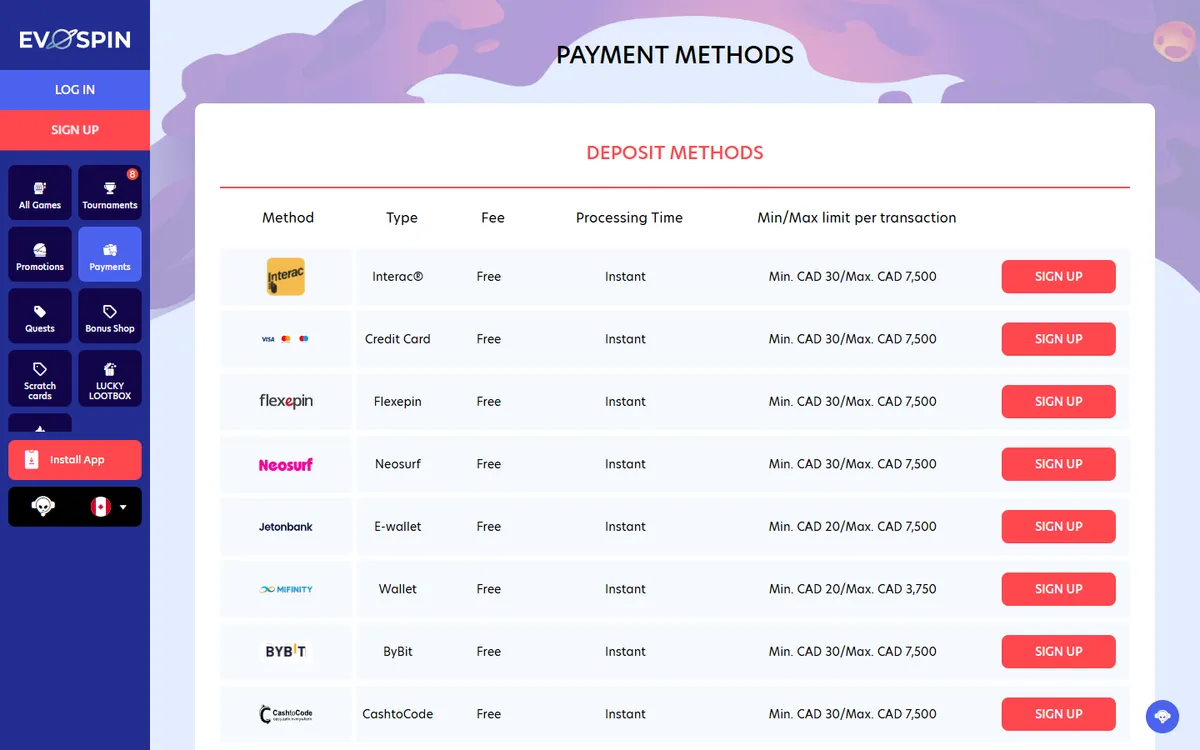1200x750 pixels.
Task: Click the Wallet type cell
Action: tap(398, 589)
